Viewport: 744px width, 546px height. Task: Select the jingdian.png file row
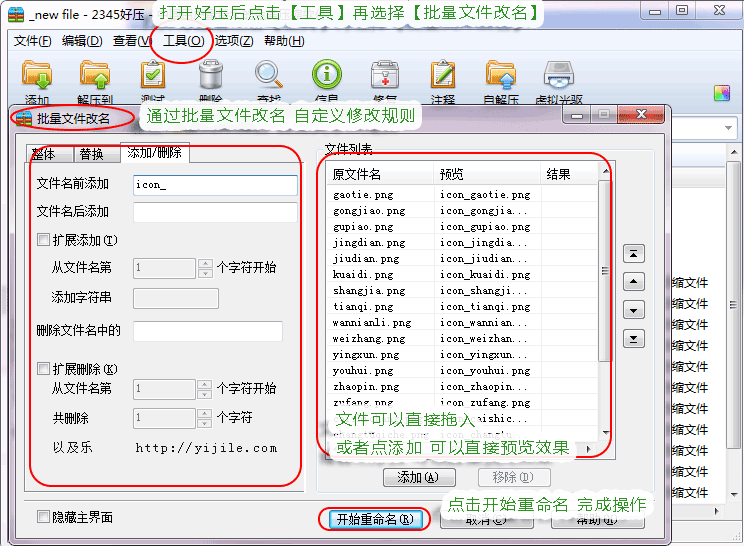[462, 242]
